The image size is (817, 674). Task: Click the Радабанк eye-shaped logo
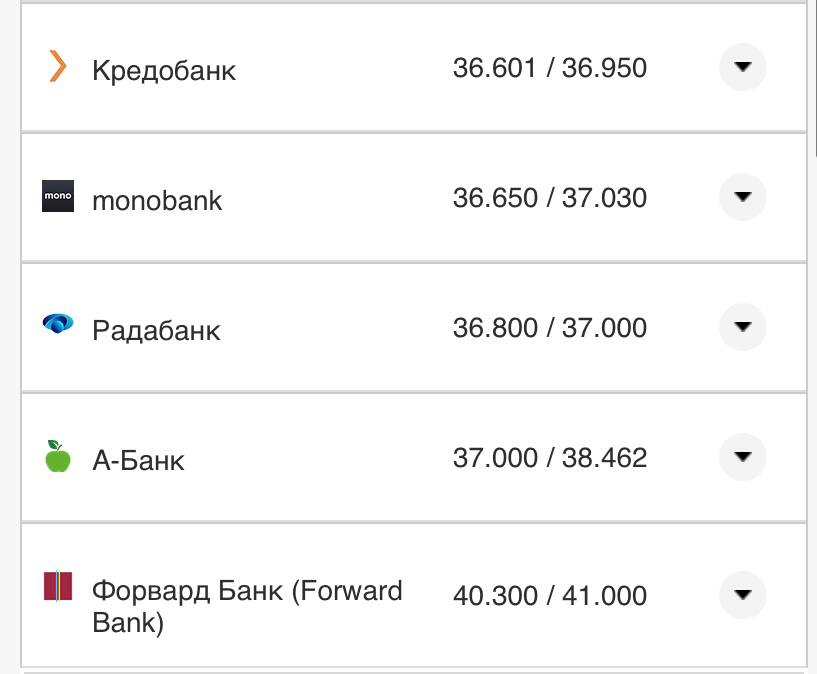(x=56, y=324)
